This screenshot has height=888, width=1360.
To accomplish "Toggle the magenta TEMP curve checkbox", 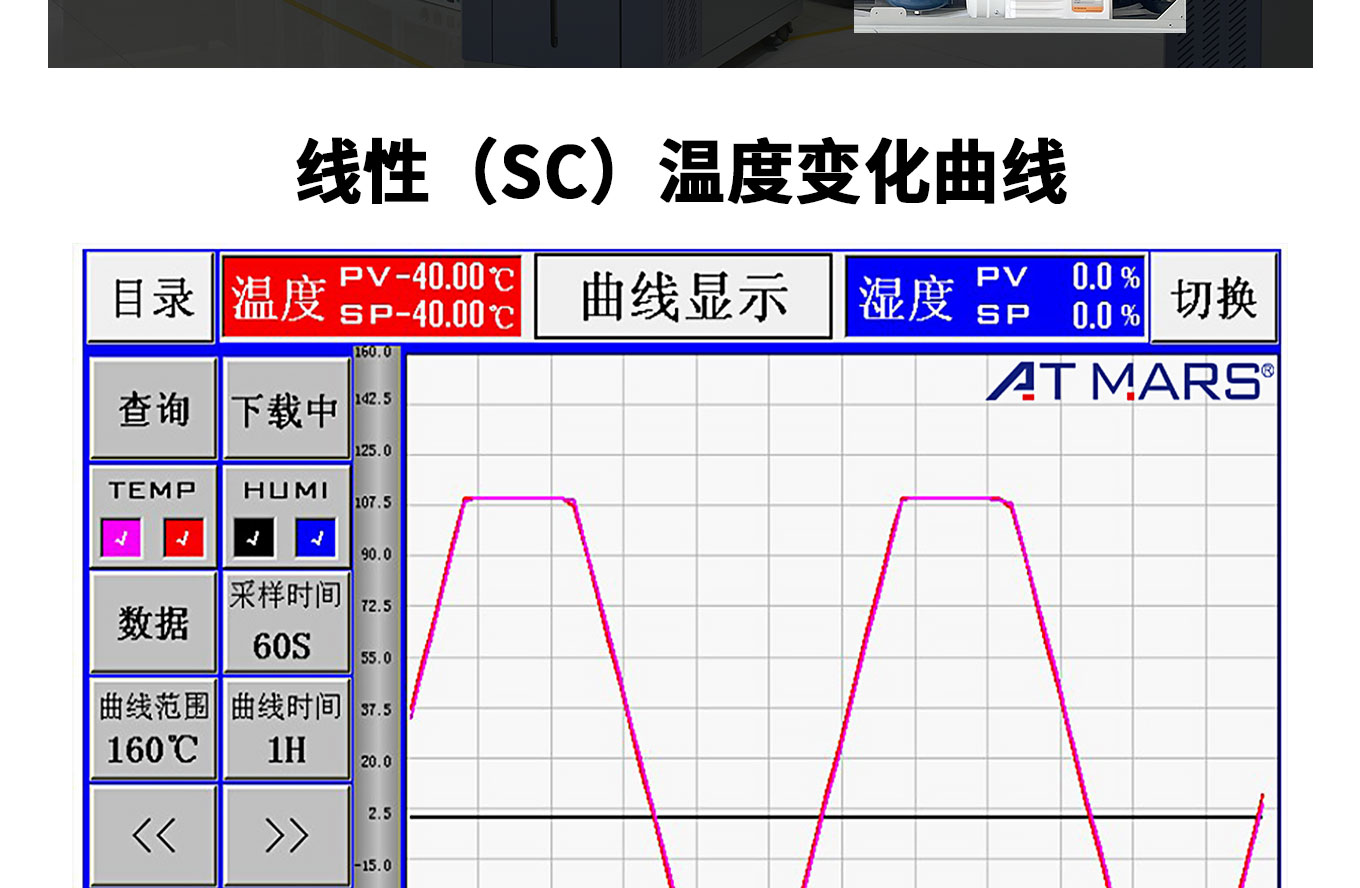I will coord(121,539).
